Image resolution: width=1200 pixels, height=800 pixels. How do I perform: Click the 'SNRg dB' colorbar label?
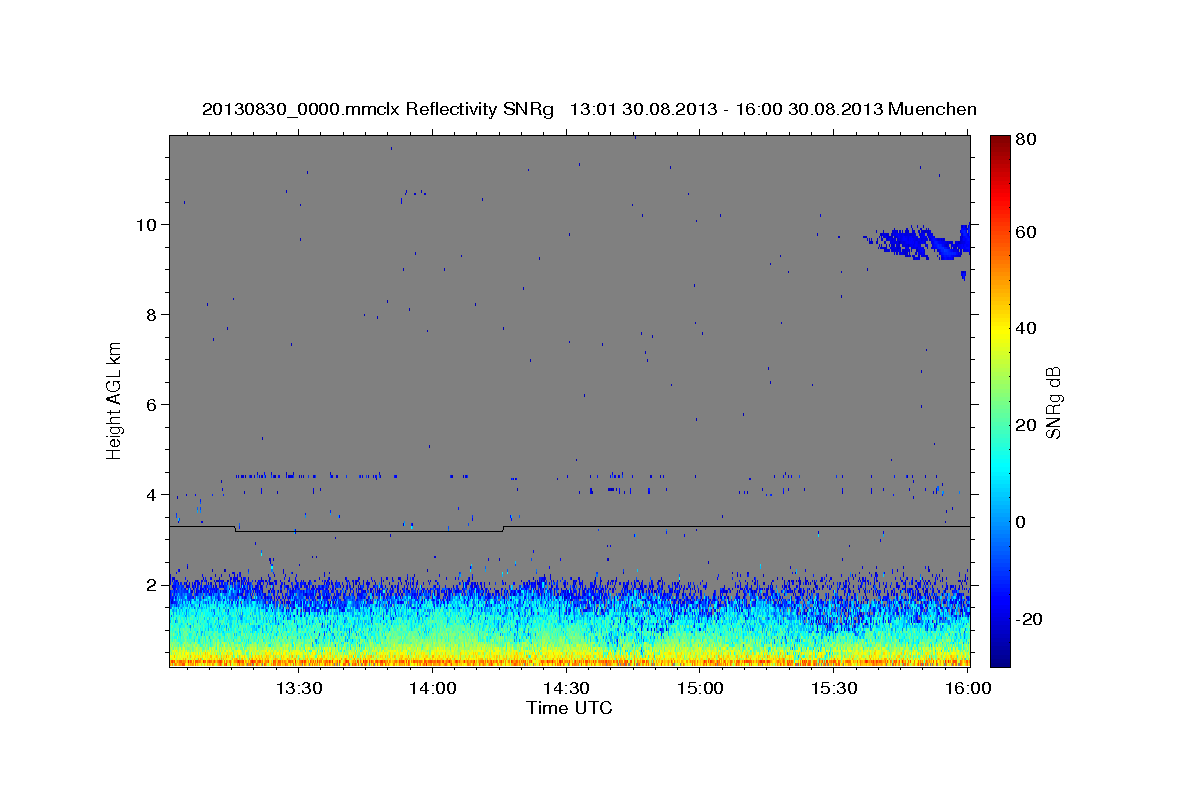pos(1053,401)
